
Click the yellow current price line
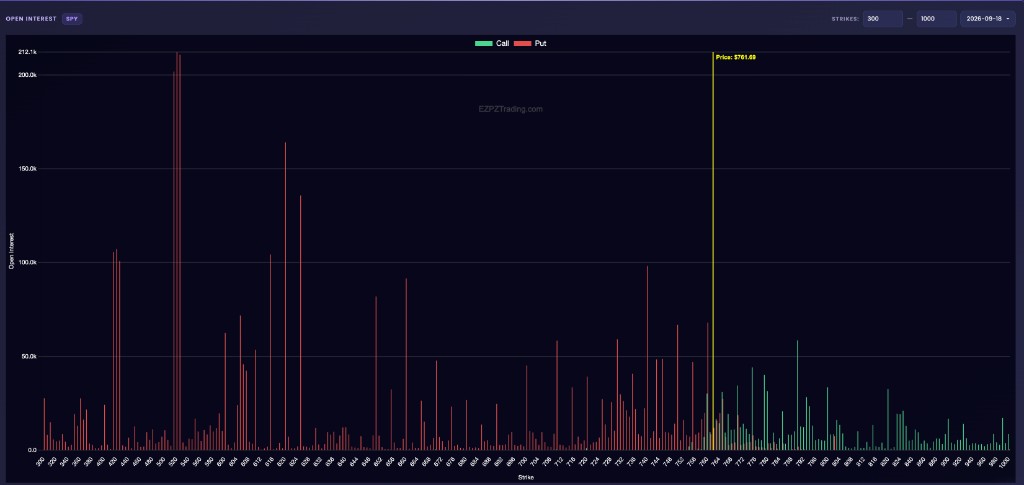tap(712, 251)
